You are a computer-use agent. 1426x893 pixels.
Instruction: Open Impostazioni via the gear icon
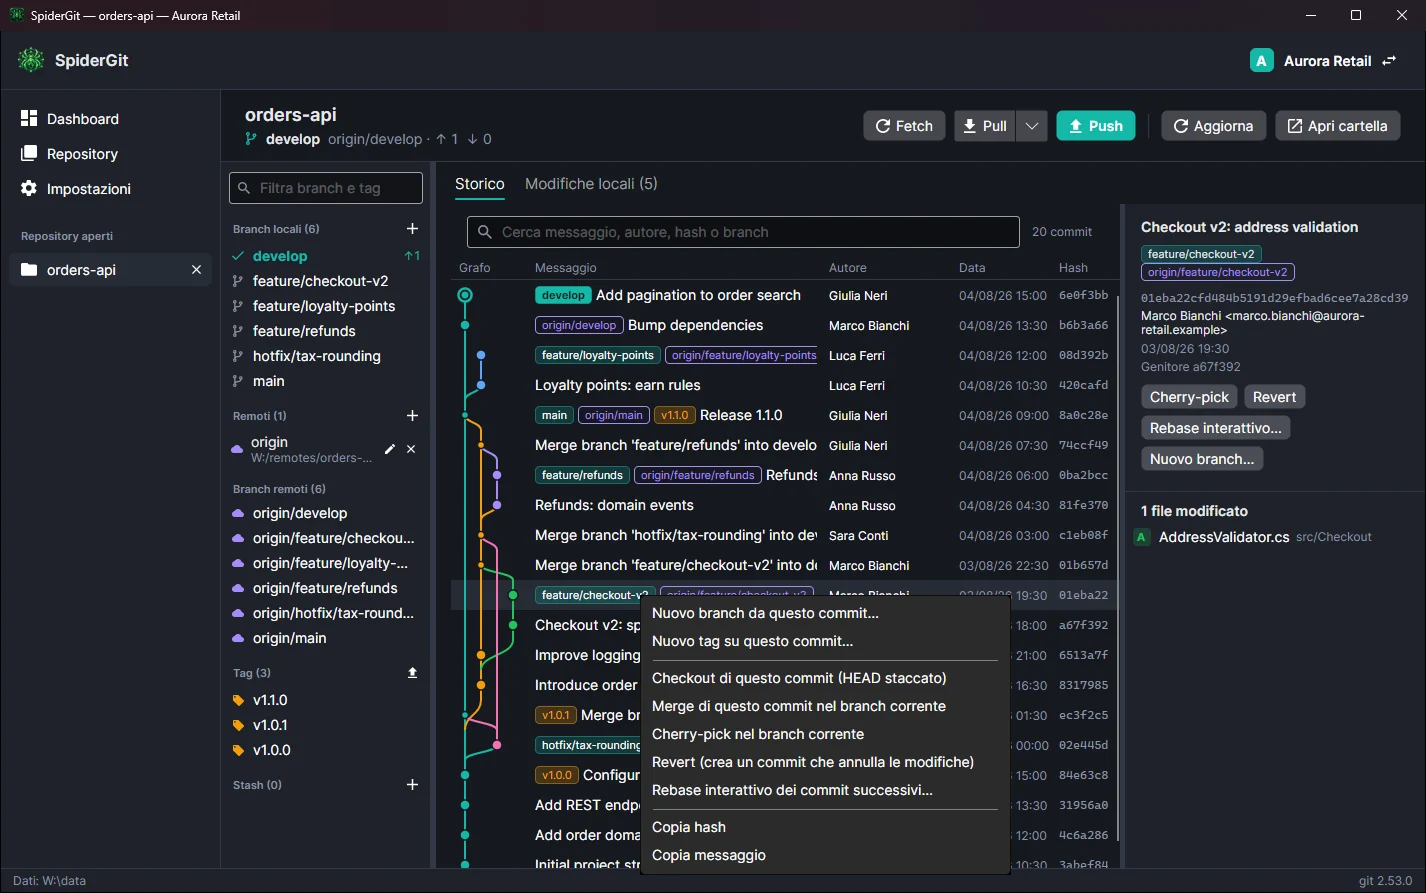[29, 189]
